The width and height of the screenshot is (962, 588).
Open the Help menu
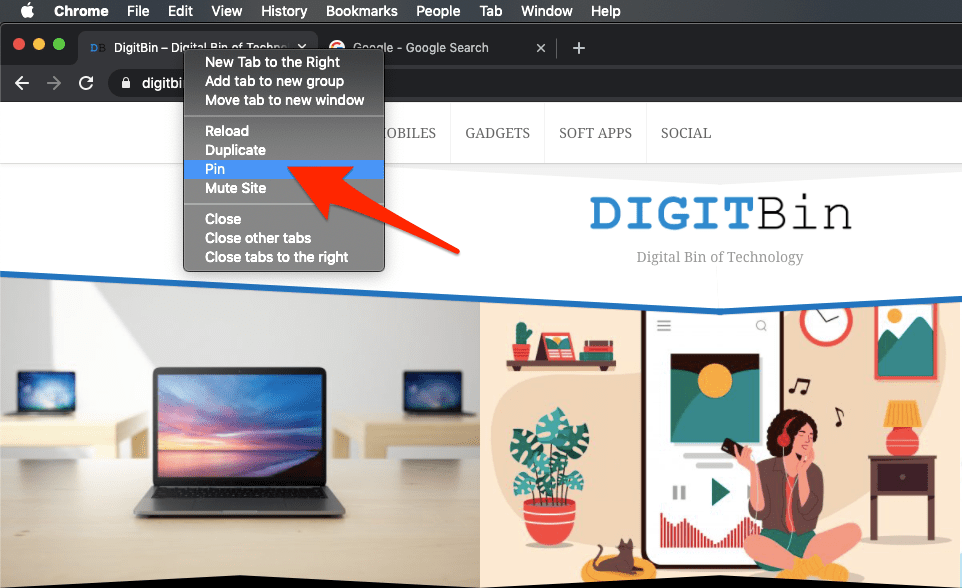tap(606, 11)
